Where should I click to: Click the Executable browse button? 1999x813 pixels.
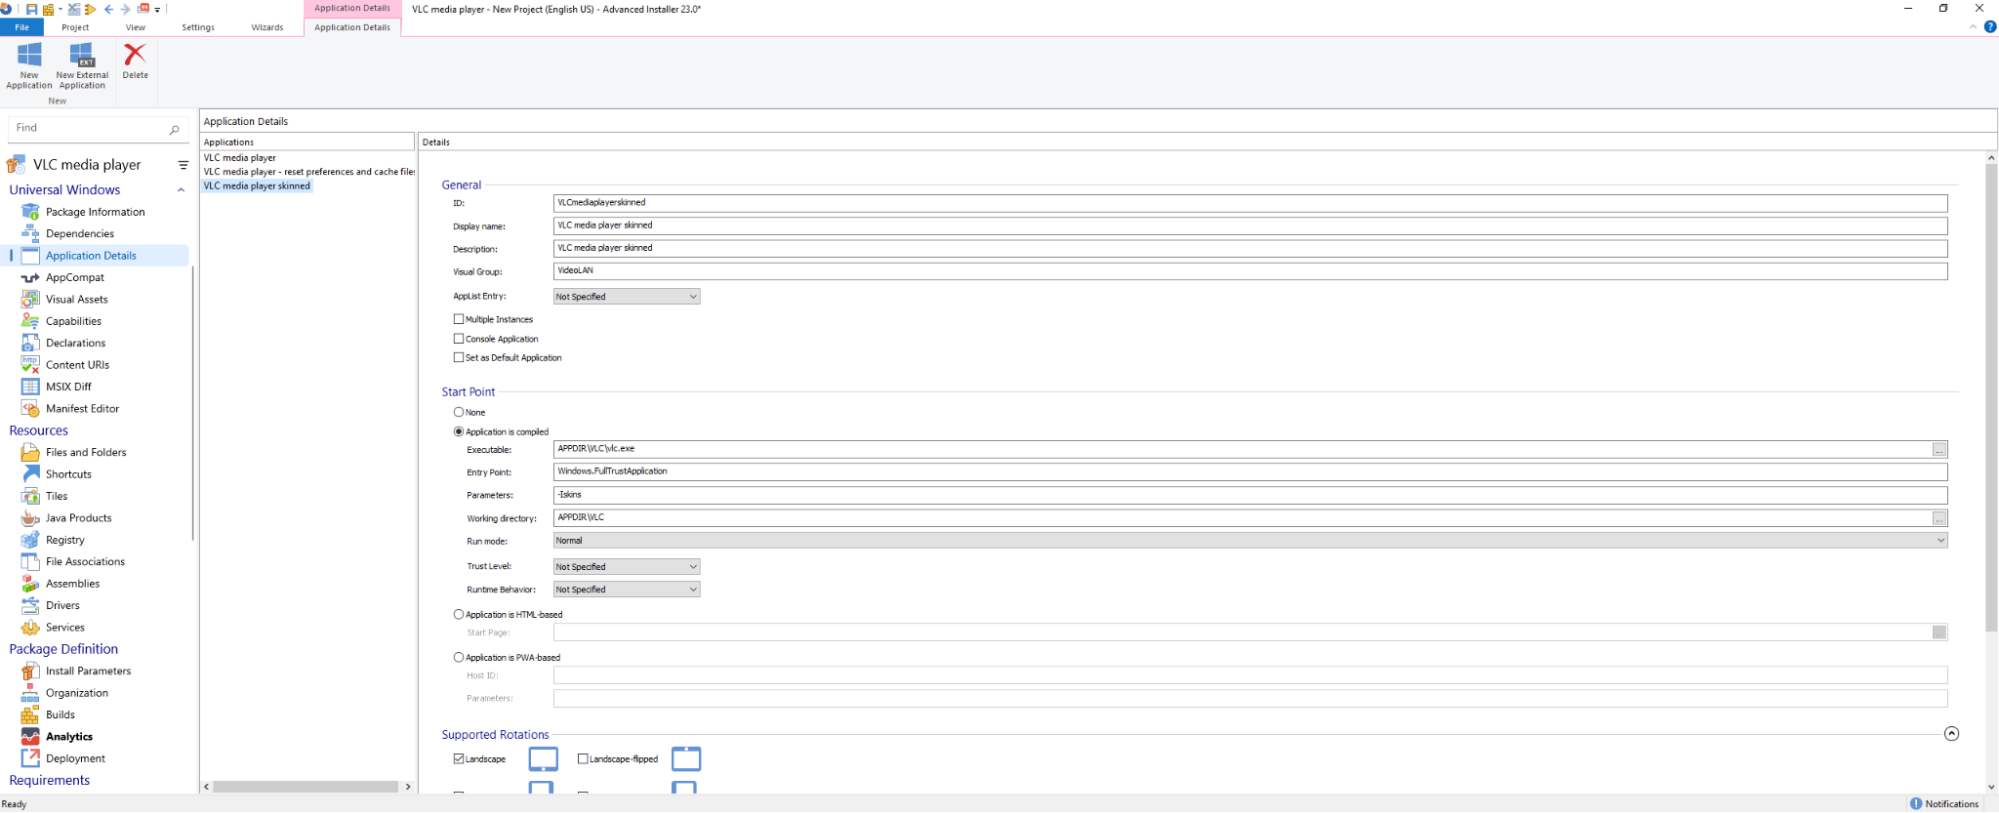[1939, 450]
